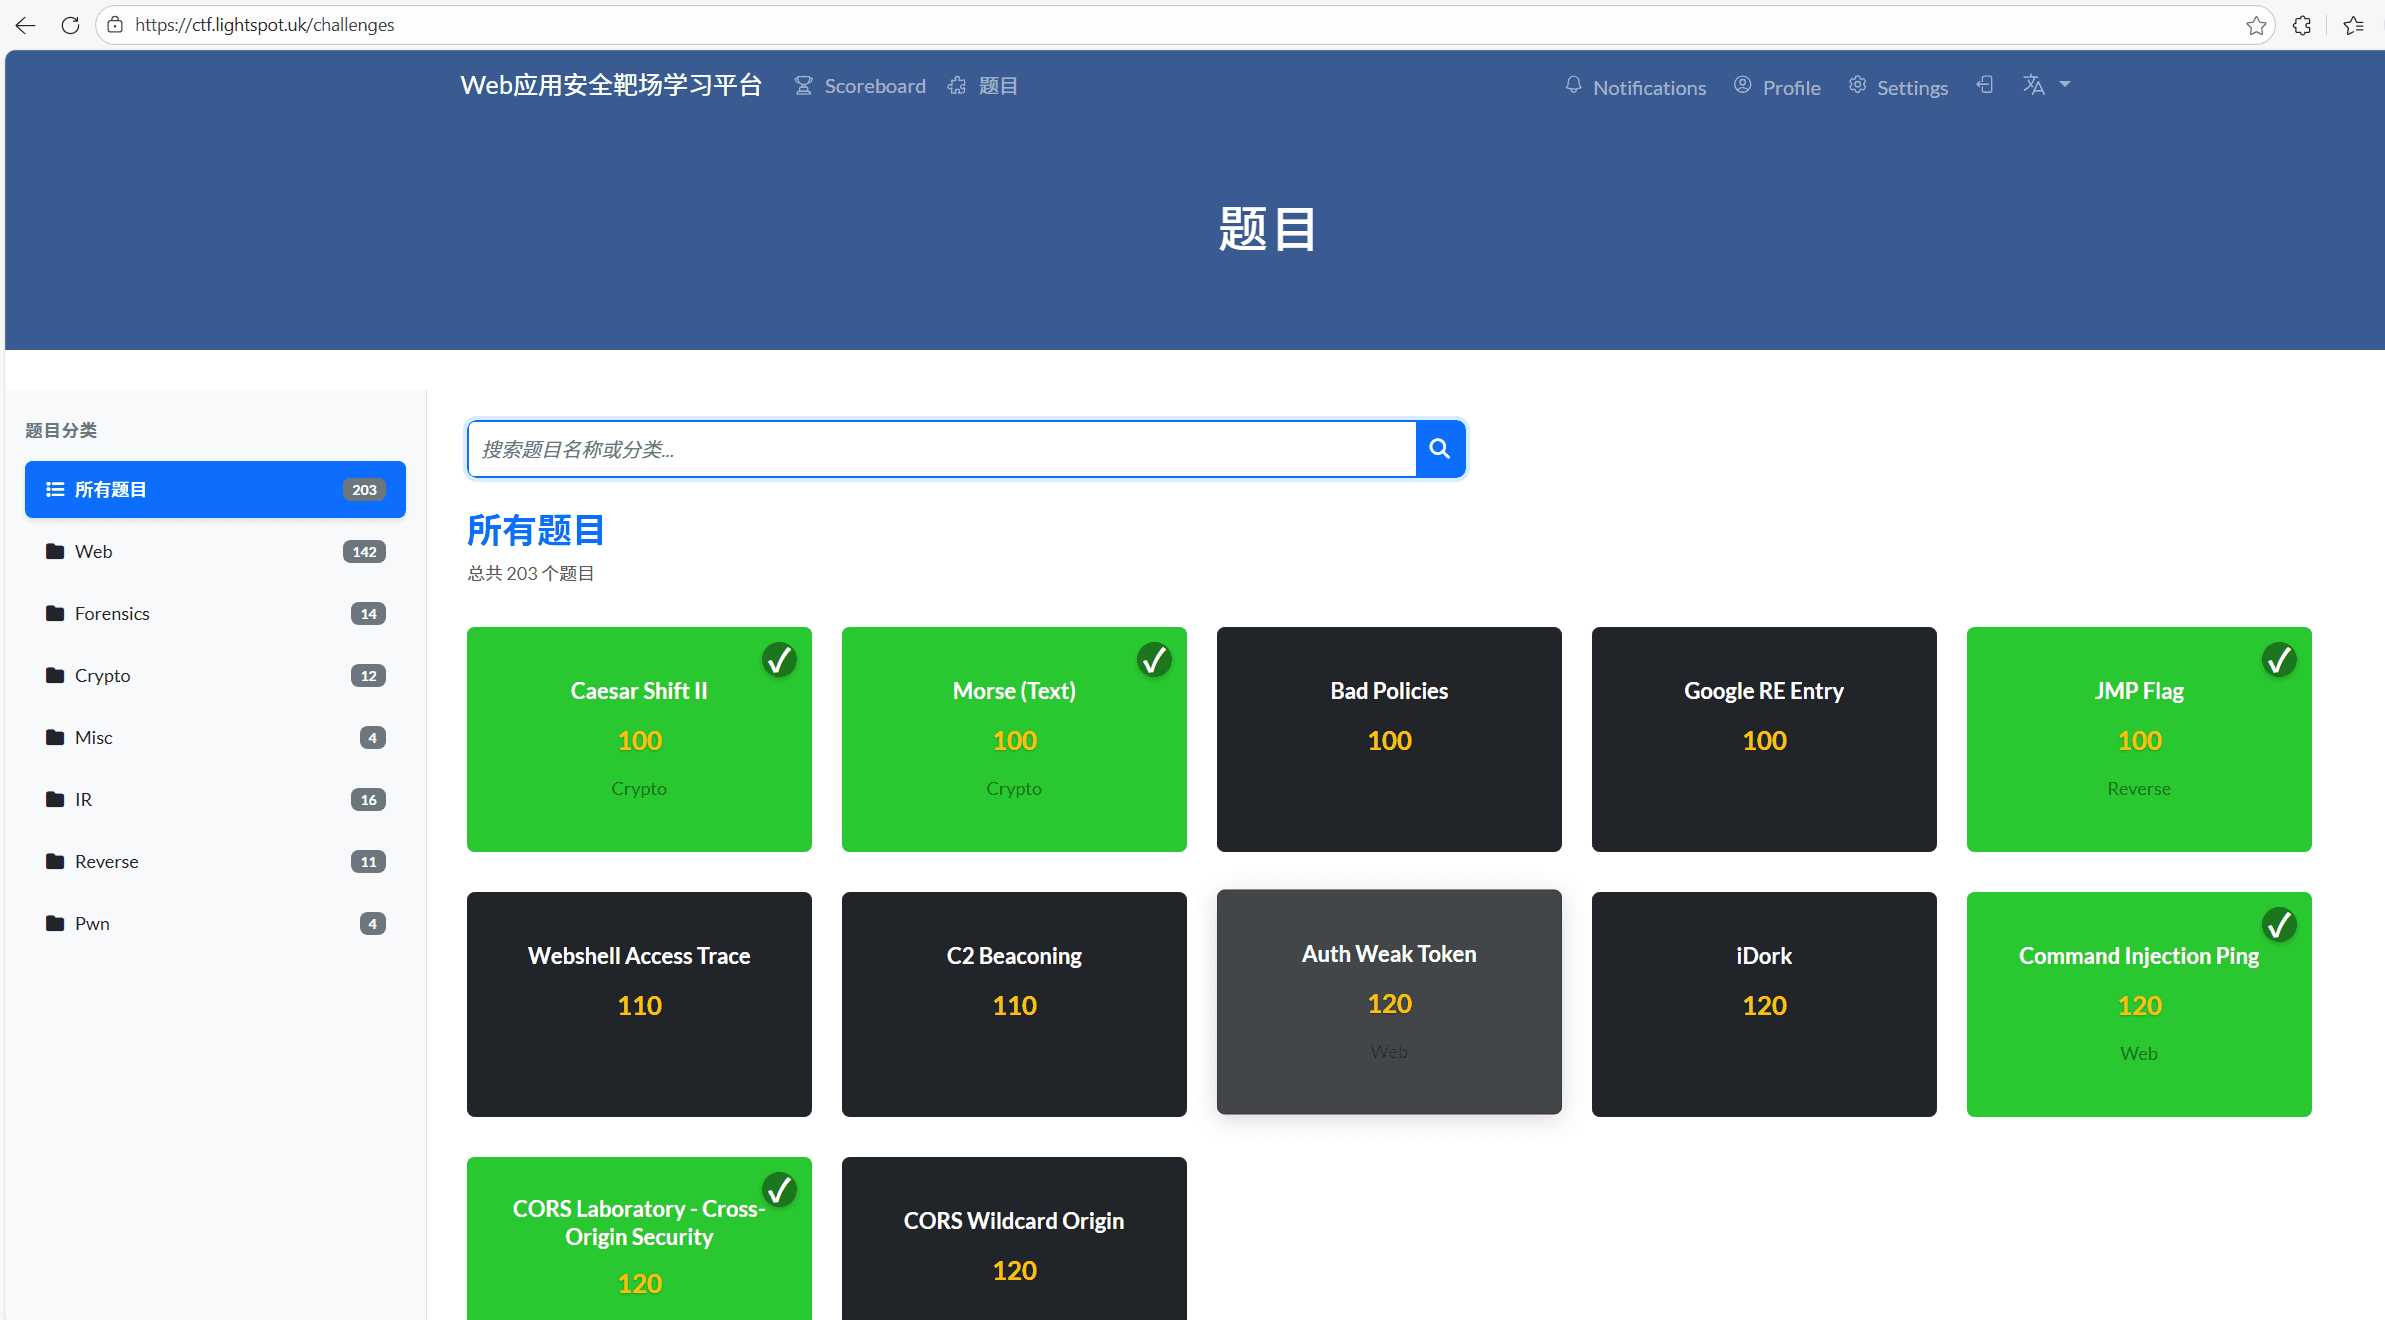This screenshot has width=2385, height=1320.
Task: Click the logout icon in navbar
Action: [1985, 85]
